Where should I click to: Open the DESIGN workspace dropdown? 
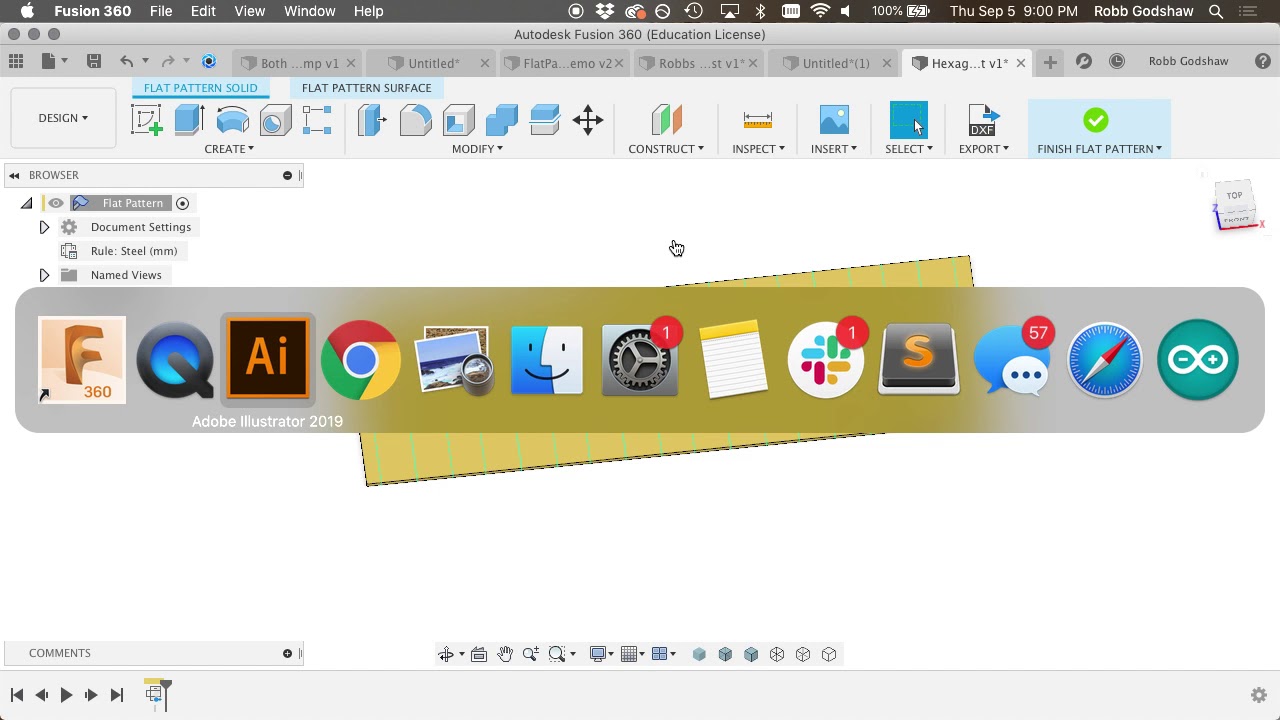tap(63, 118)
